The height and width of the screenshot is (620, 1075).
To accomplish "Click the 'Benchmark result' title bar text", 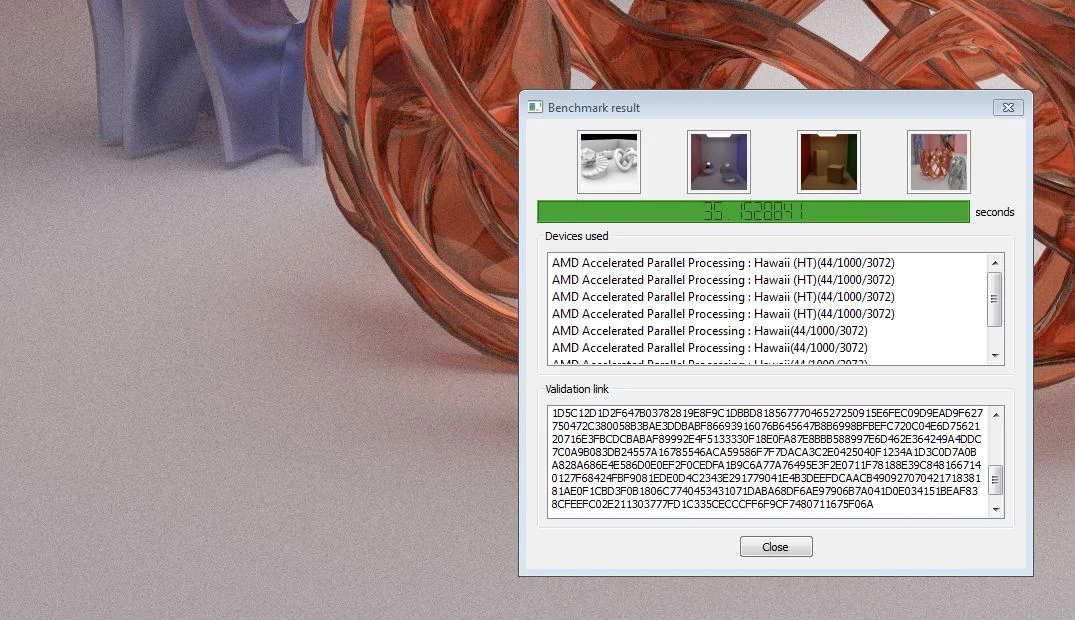I will coord(594,108).
